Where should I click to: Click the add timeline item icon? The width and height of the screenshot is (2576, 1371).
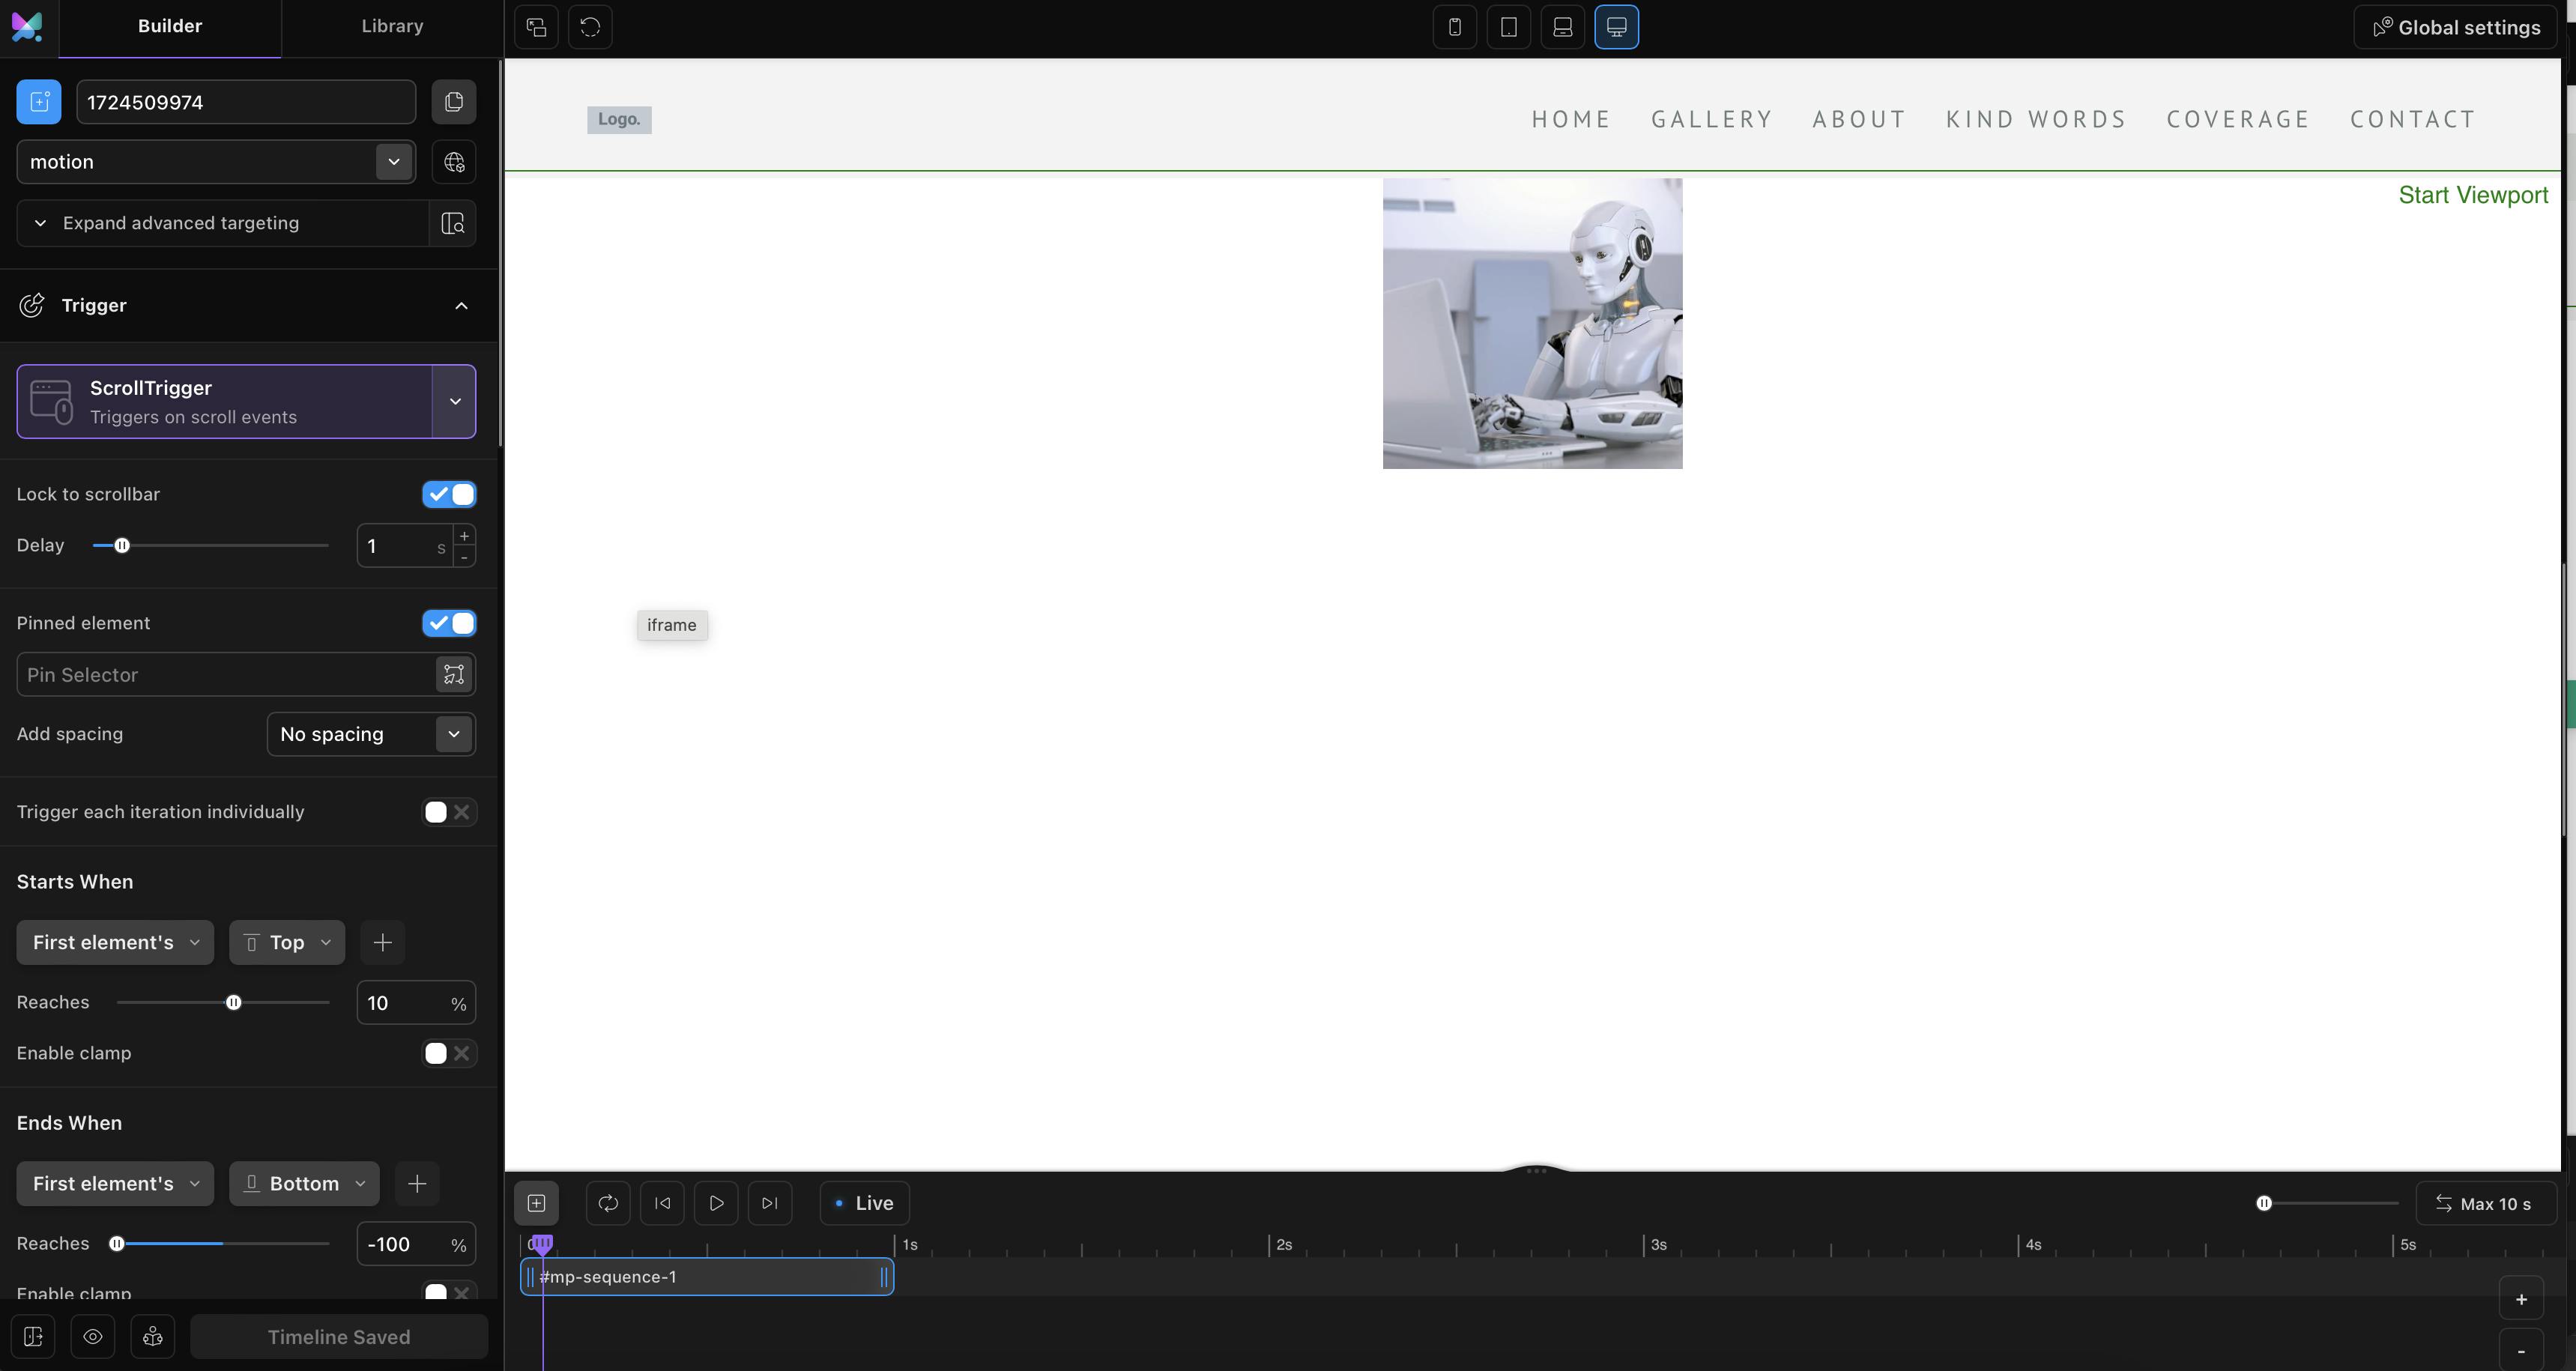point(537,1203)
